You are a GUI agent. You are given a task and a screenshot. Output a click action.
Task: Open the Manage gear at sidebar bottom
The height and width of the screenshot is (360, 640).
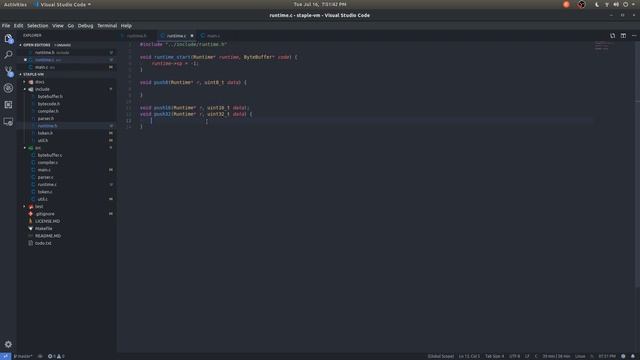tap(8, 344)
